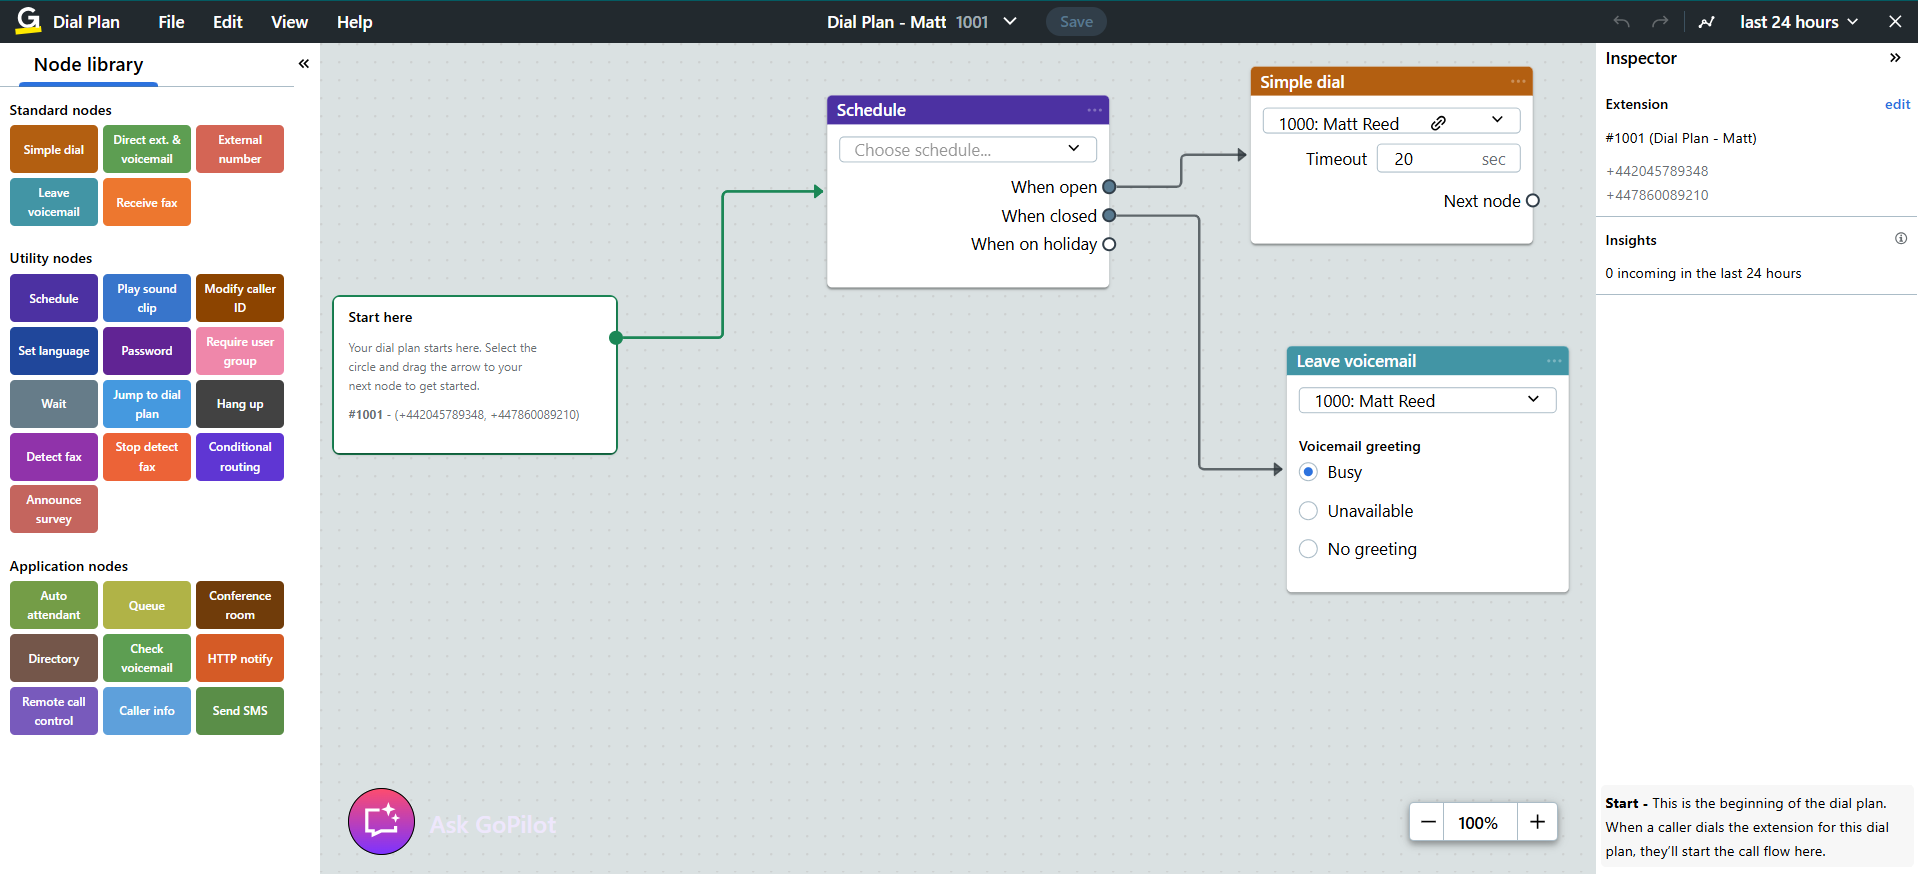Select the Busy voicemail greeting
The height and width of the screenshot is (874, 1918).
(x=1308, y=472)
